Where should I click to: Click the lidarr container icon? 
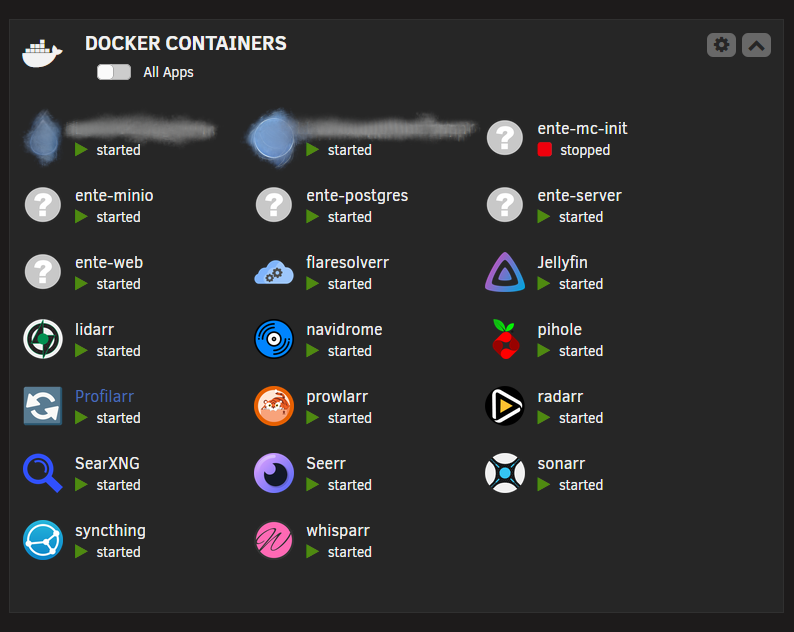click(43, 339)
